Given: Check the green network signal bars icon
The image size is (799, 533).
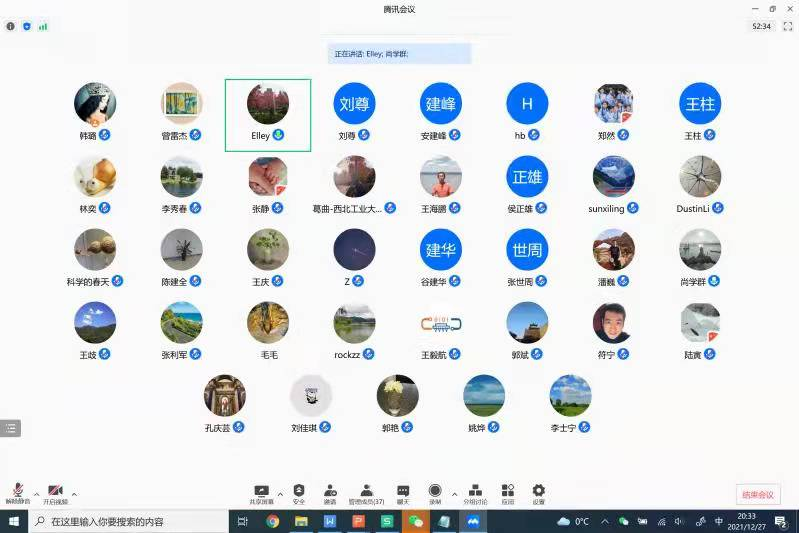Looking at the screenshot, I should point(43,26).
